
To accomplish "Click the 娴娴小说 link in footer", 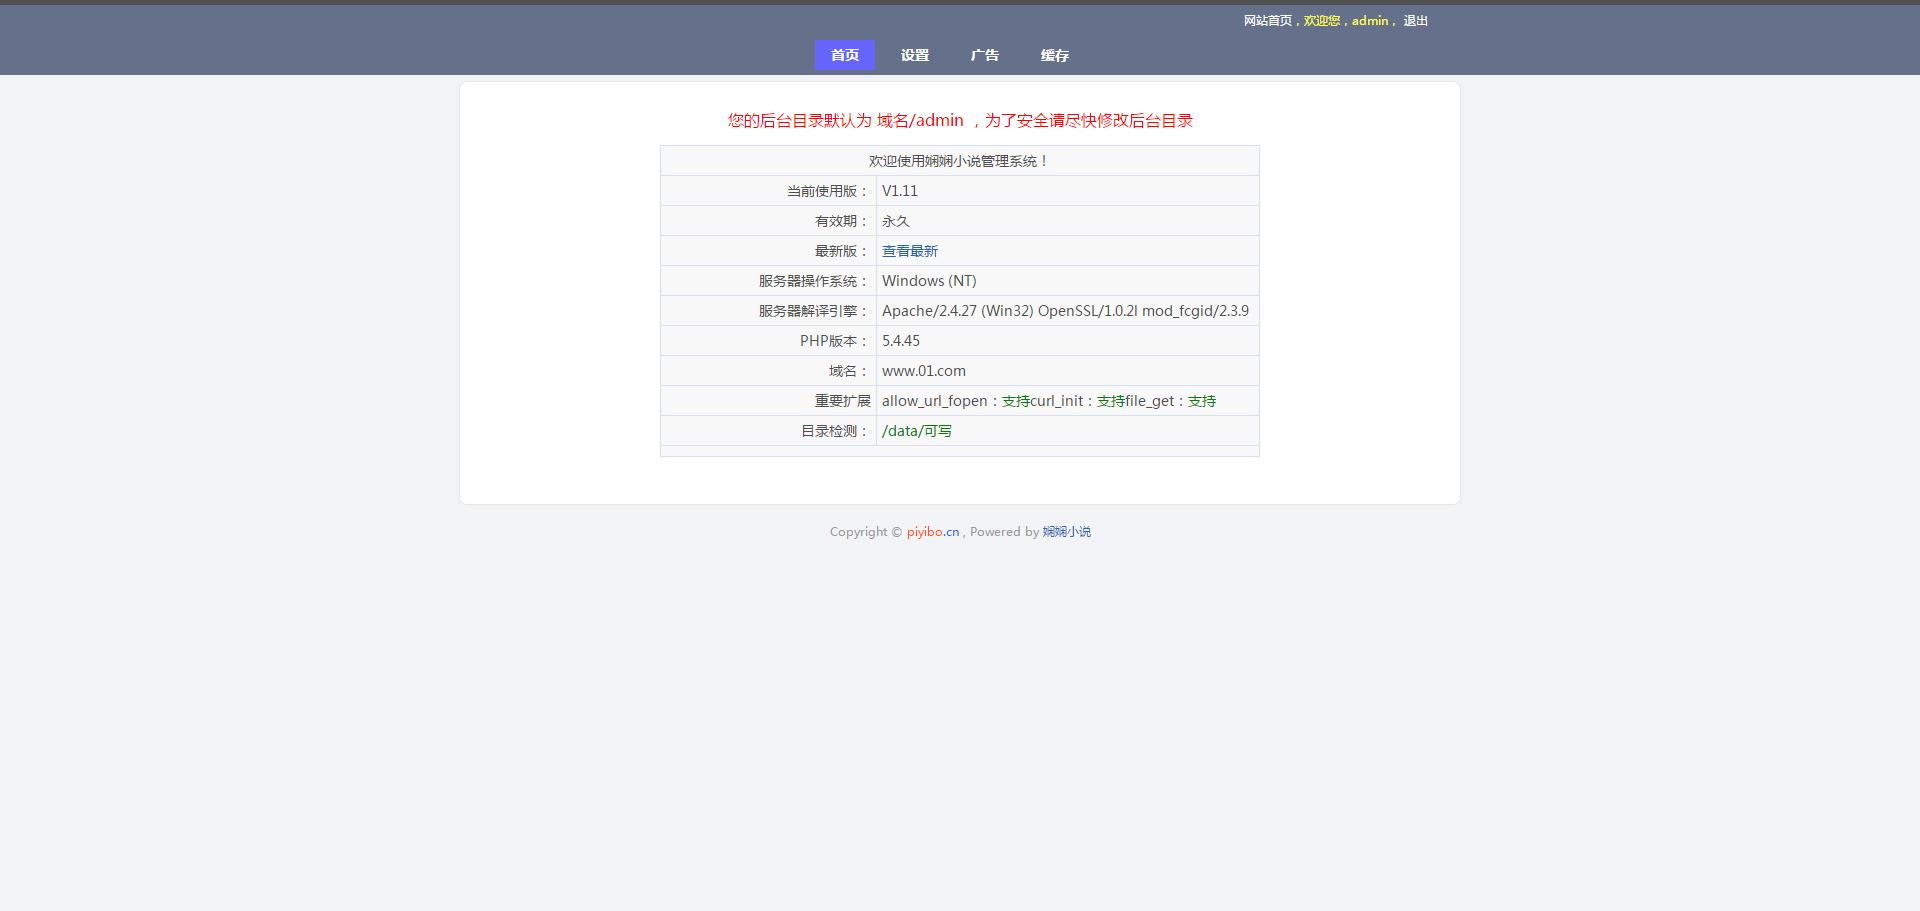I will (1066, 532).
